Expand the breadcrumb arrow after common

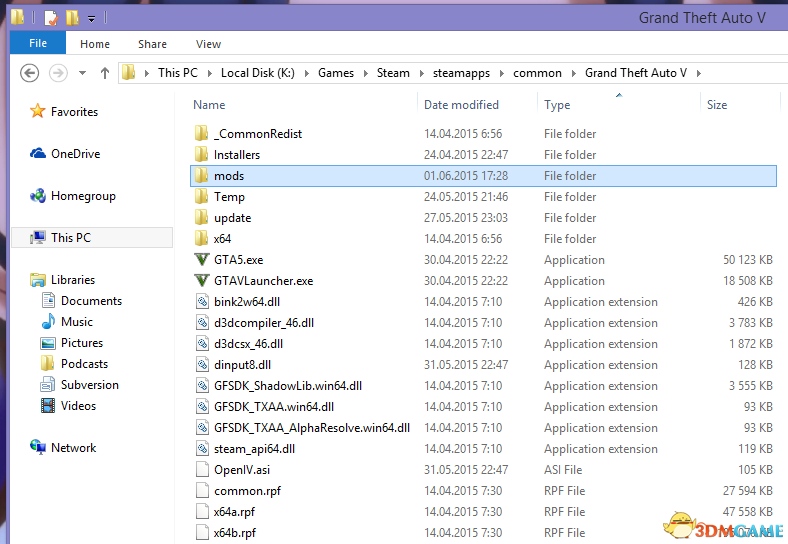(x=573, y=73)
